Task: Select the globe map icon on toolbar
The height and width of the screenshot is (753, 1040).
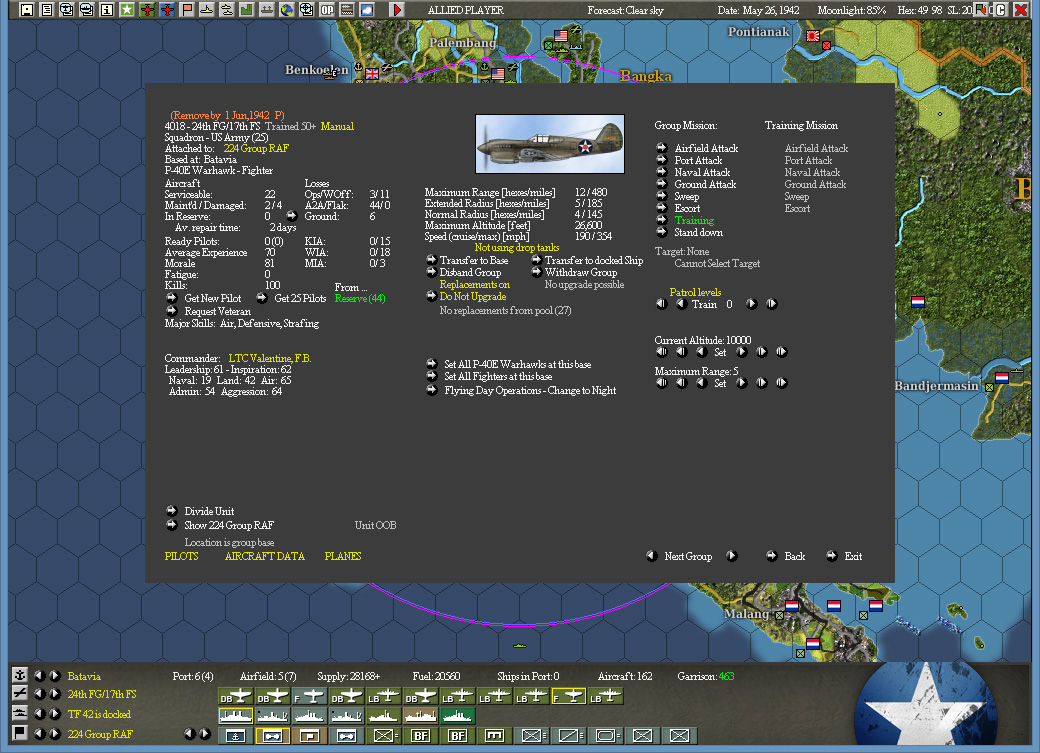Action: tap(287, 10)
